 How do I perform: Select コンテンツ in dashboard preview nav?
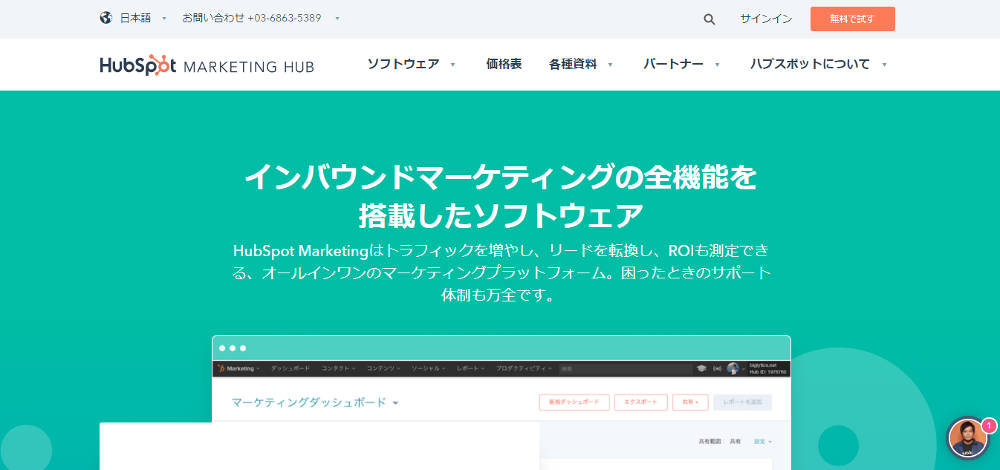(383, 369)
